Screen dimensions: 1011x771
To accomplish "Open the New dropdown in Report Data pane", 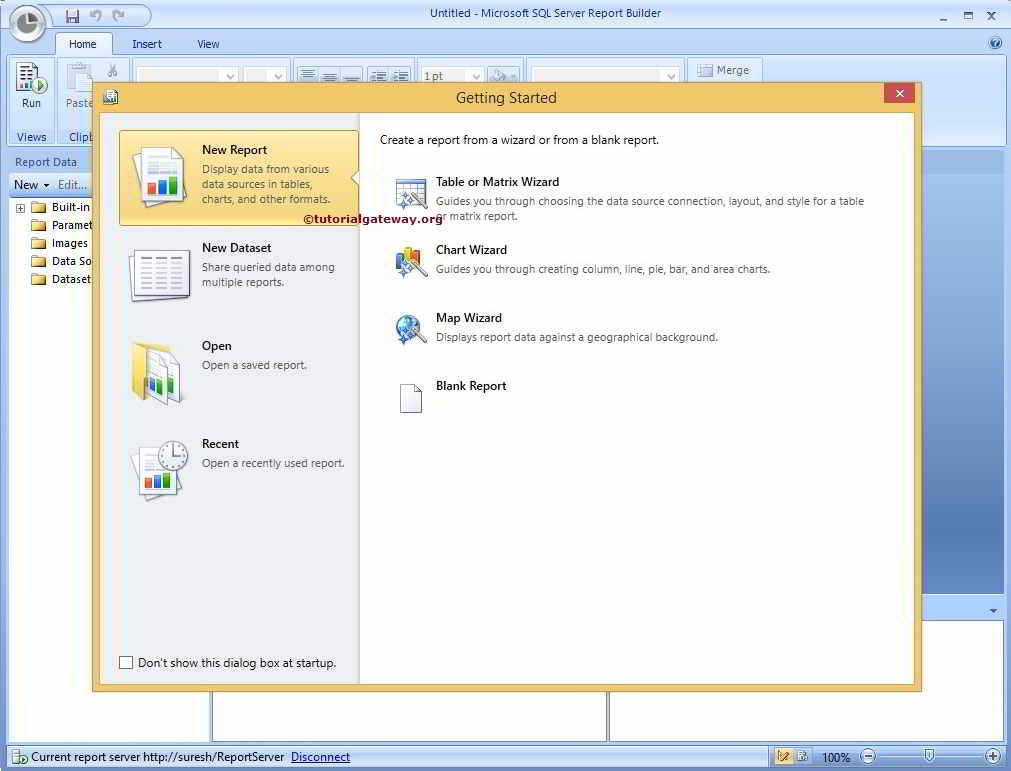I will coord(31,184).
